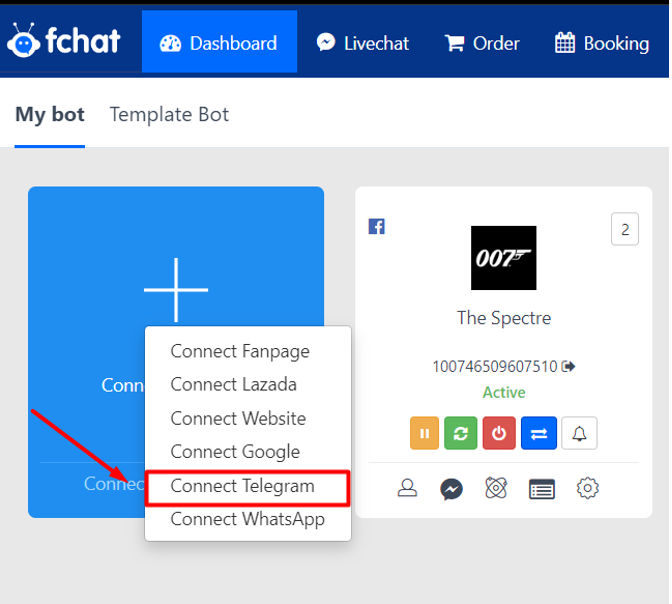Click the Booking calendar icon
The image size is (672, 604).
[x=565, y=42]
